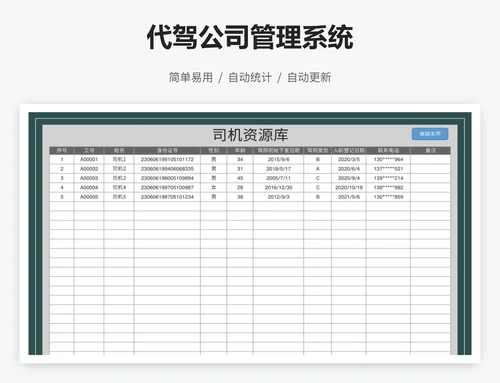The height and width of the screenshot is (383, 500).
Task: Click ID number 230606199105101172
Action: (167, 160)
